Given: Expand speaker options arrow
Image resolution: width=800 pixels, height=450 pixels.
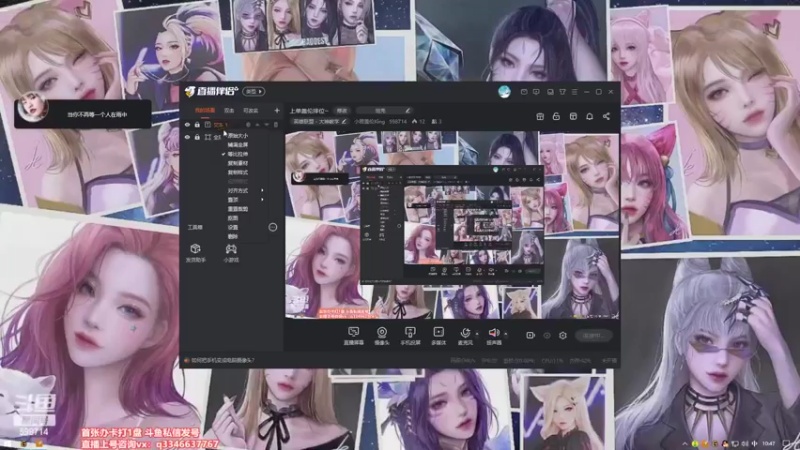Looking at the screenshot, I should click(506, 334).
